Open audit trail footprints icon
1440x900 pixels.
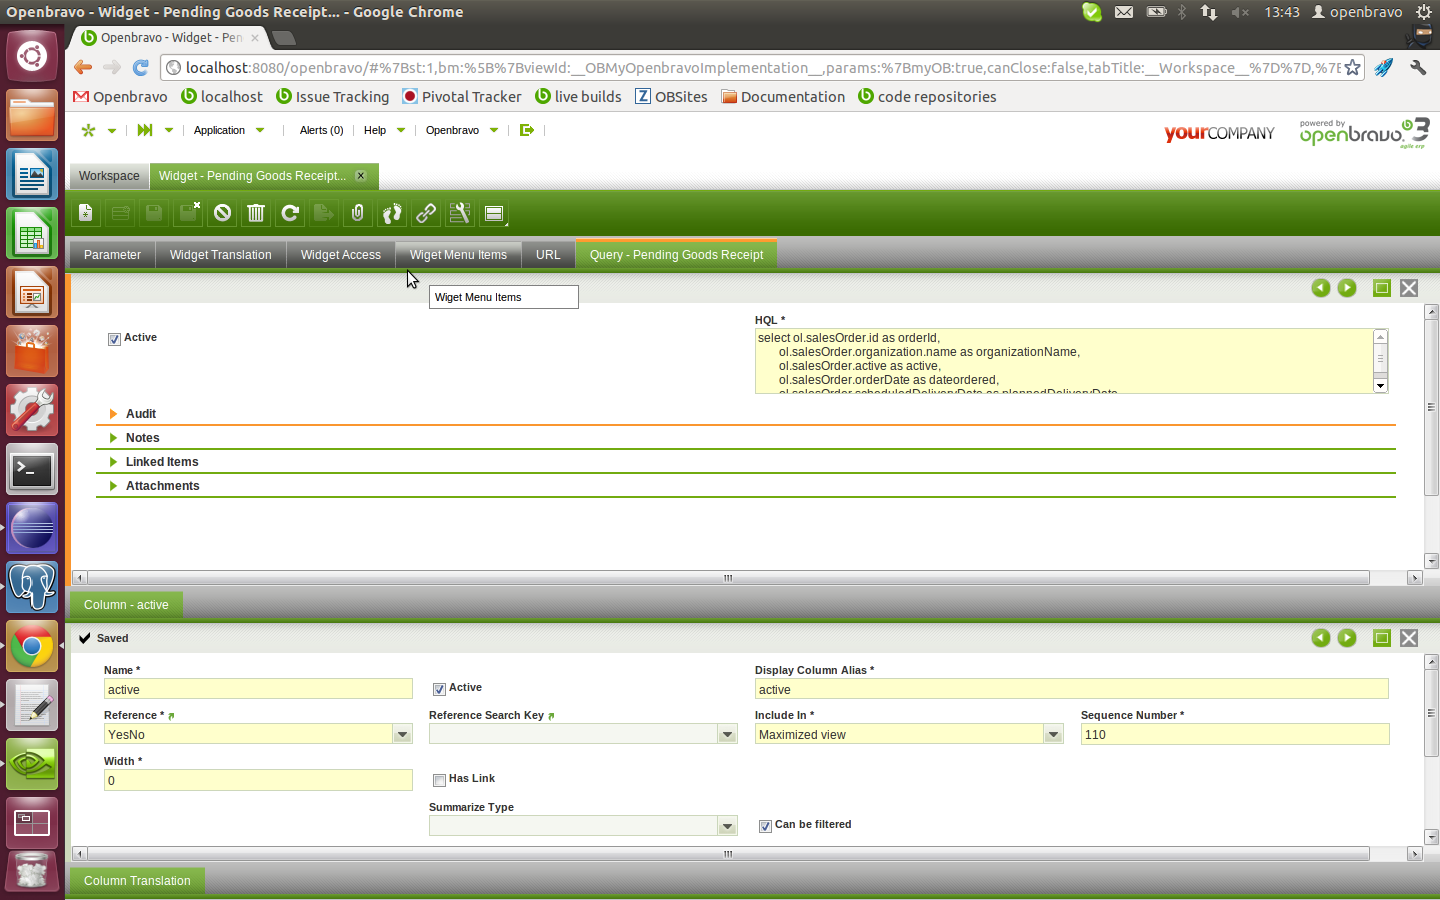coord(392,213)
